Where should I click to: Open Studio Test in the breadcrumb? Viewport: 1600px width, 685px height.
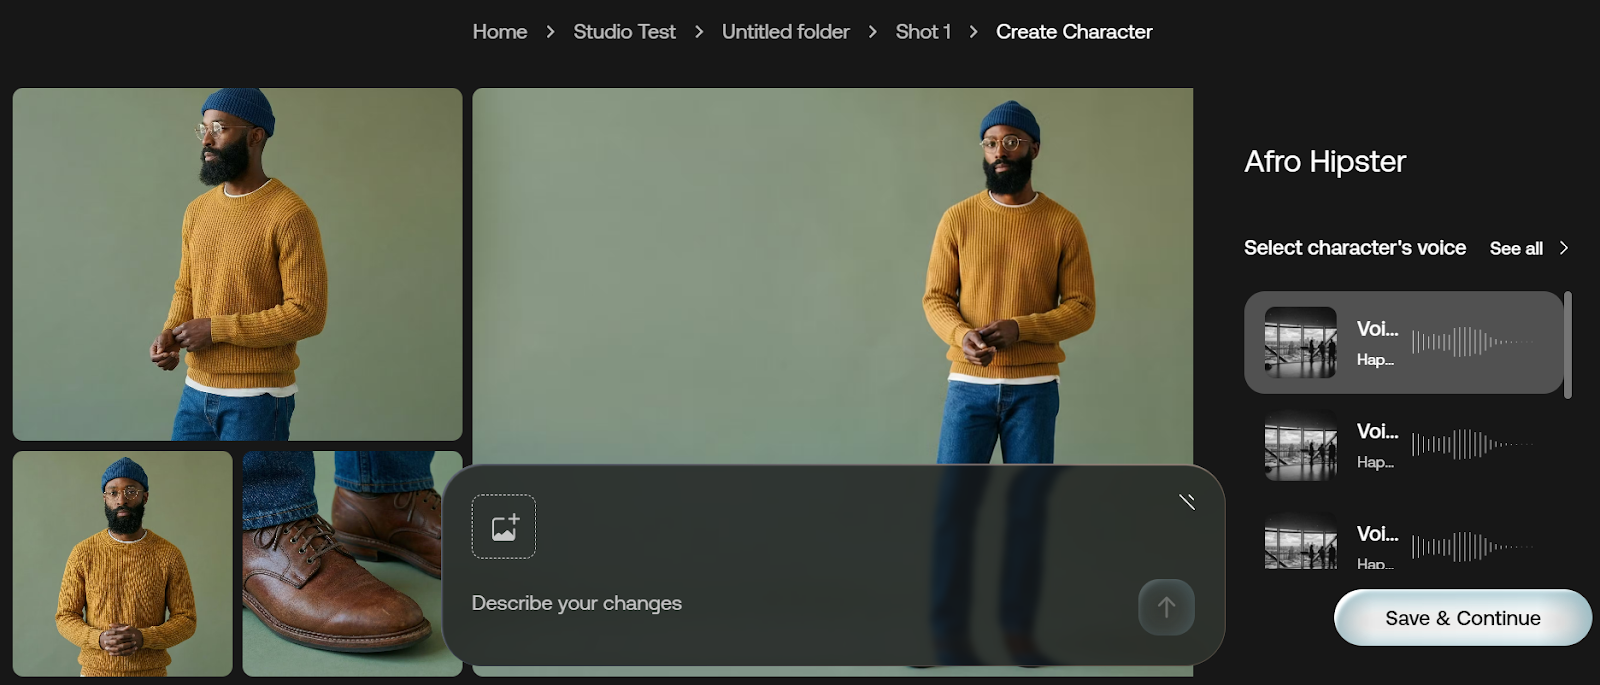click(x=624, y=32)
